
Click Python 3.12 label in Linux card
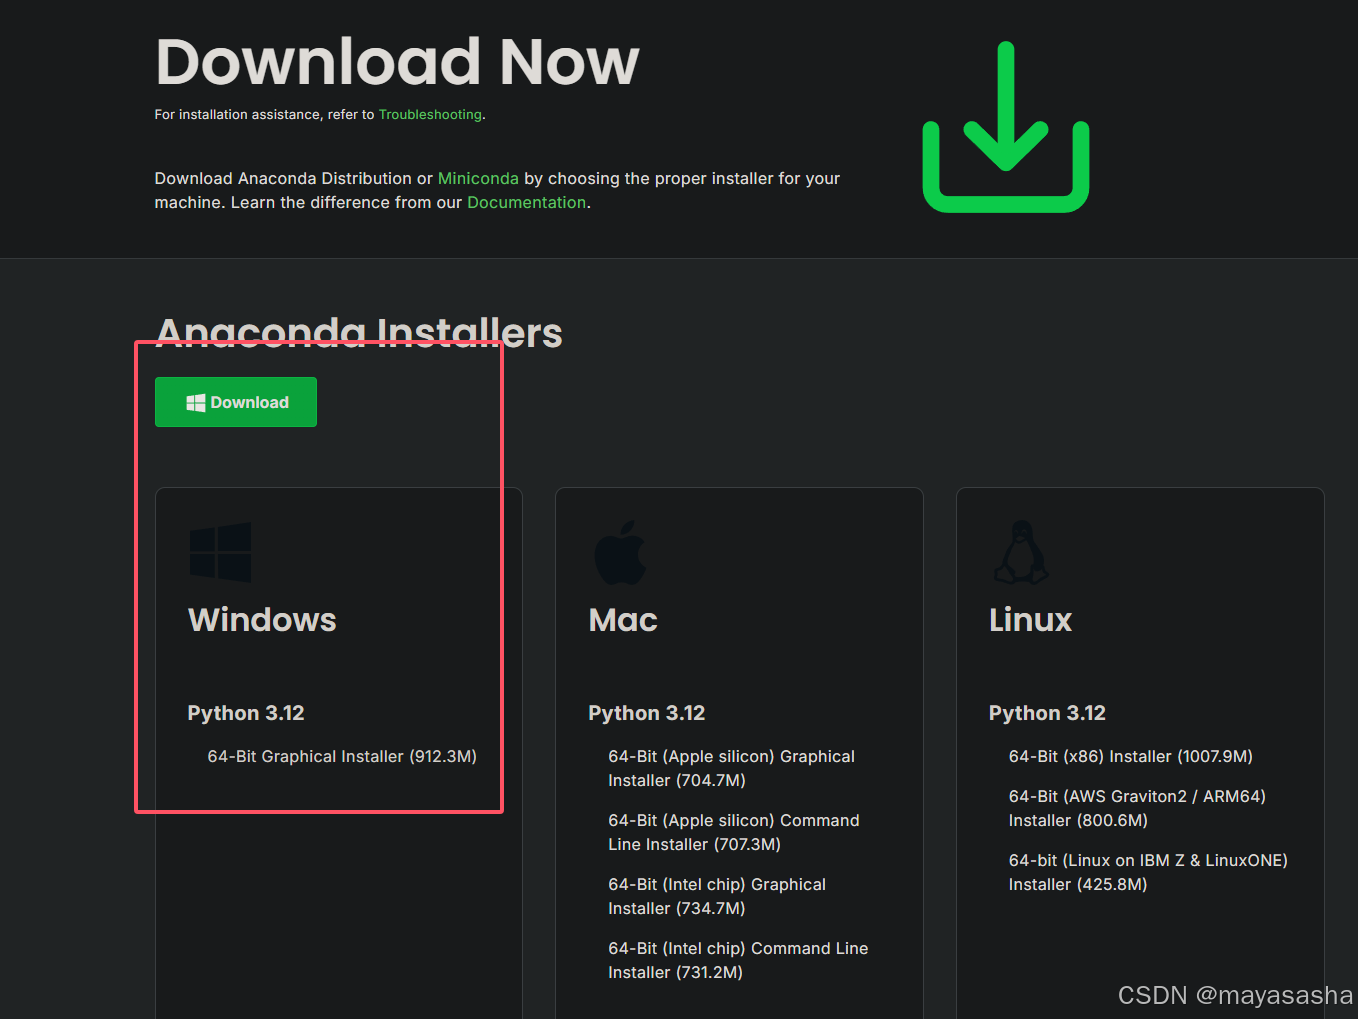tap(1047, 713)
